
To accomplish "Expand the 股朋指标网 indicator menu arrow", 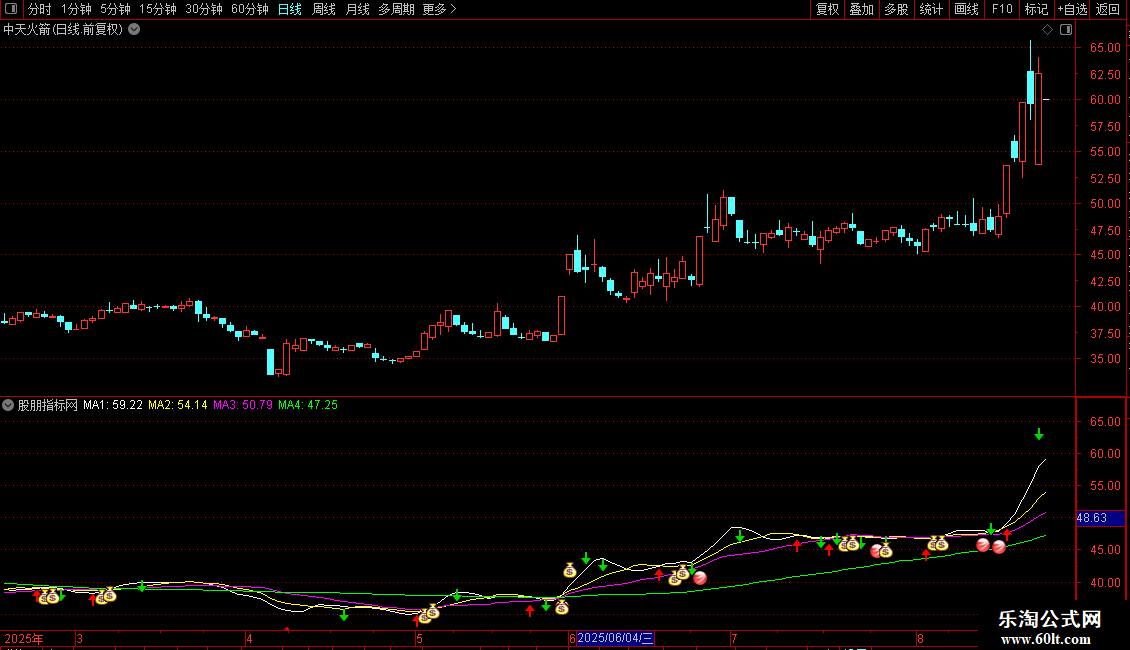I will [8, 405].
